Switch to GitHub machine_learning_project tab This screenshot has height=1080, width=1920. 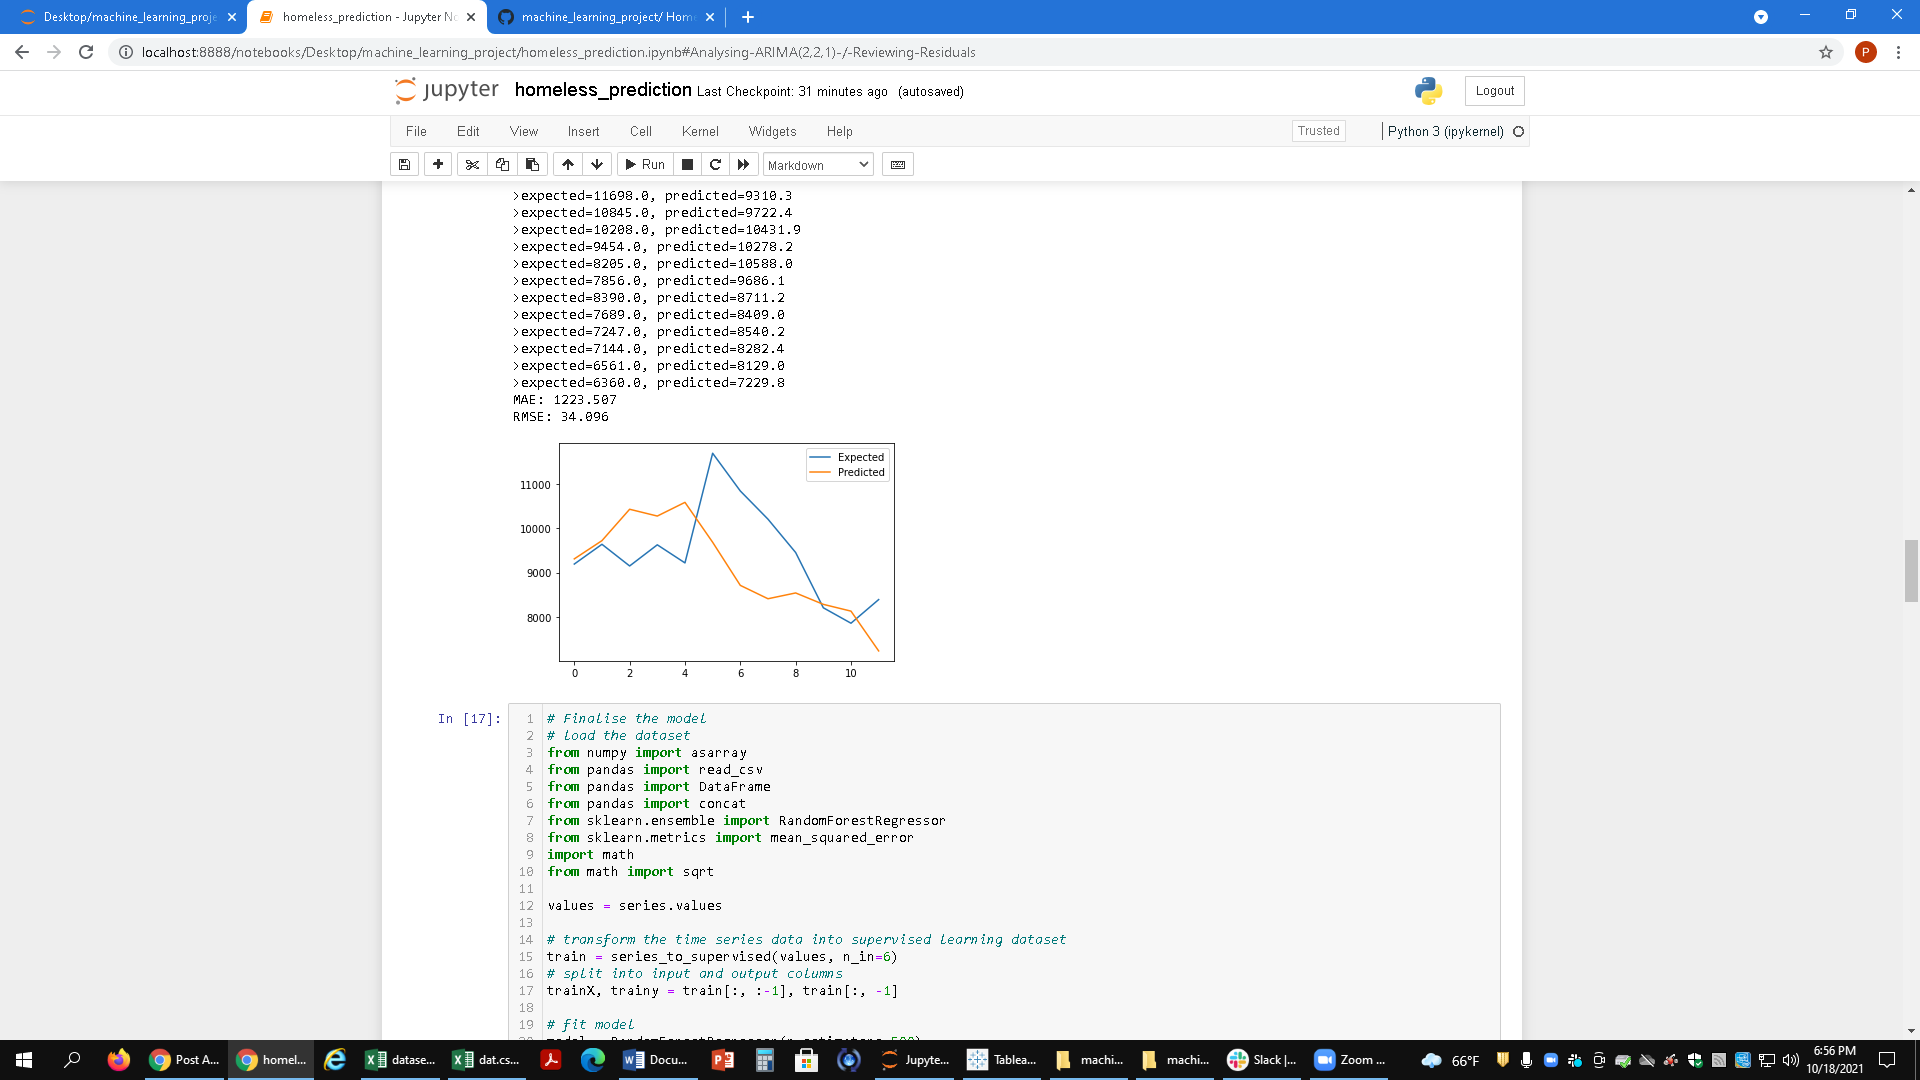608,17
